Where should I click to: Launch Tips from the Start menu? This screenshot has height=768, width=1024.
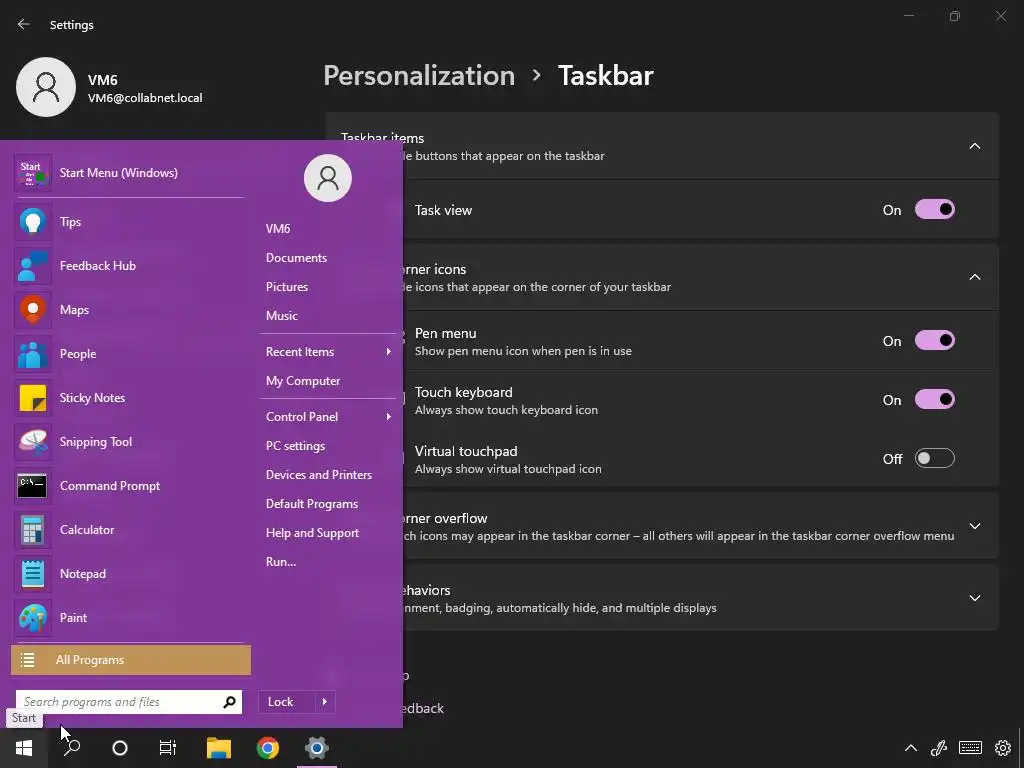pos(129,222)
